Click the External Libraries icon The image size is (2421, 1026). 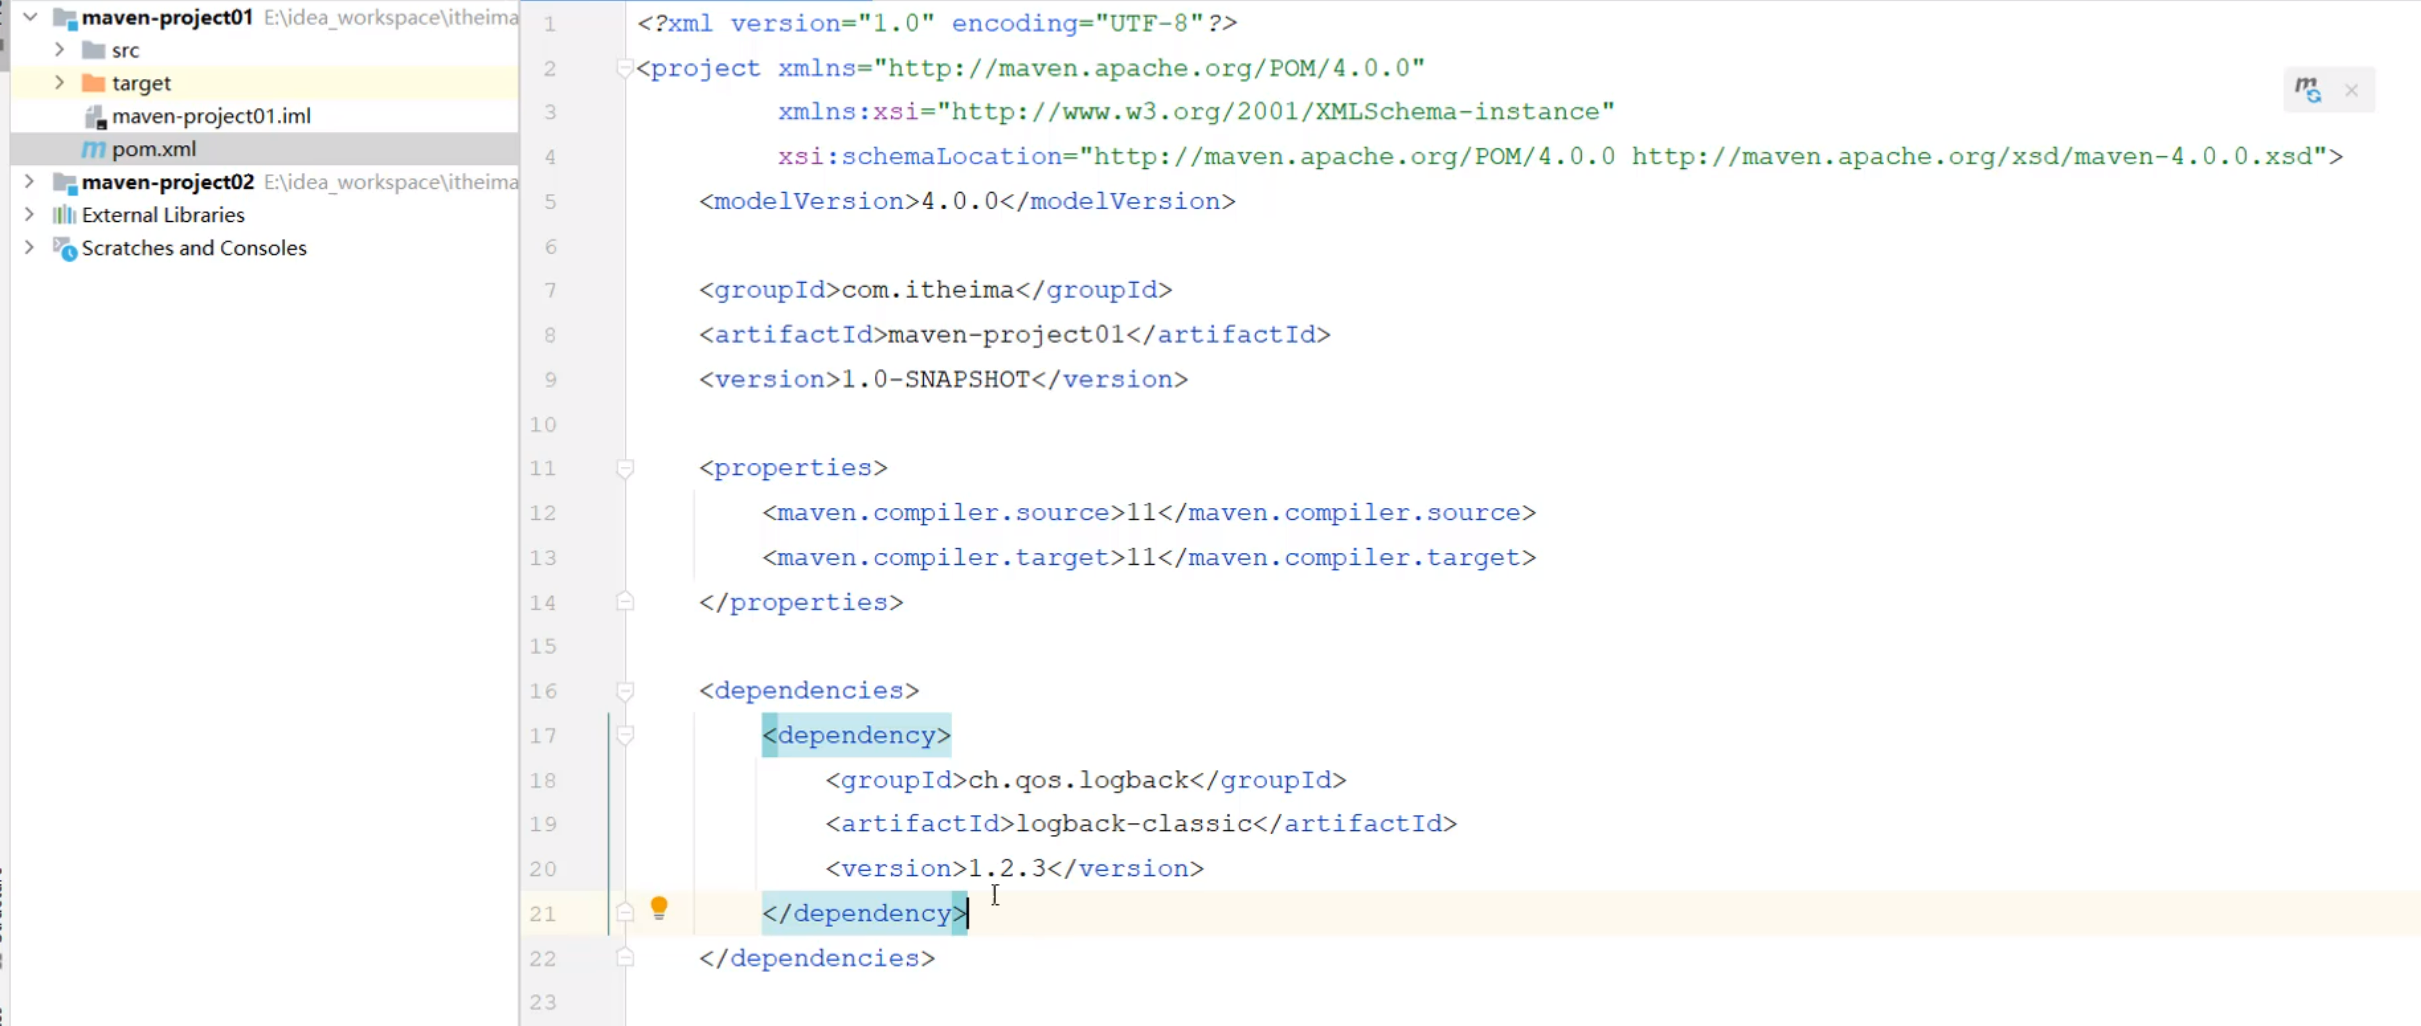click(63, 214)
